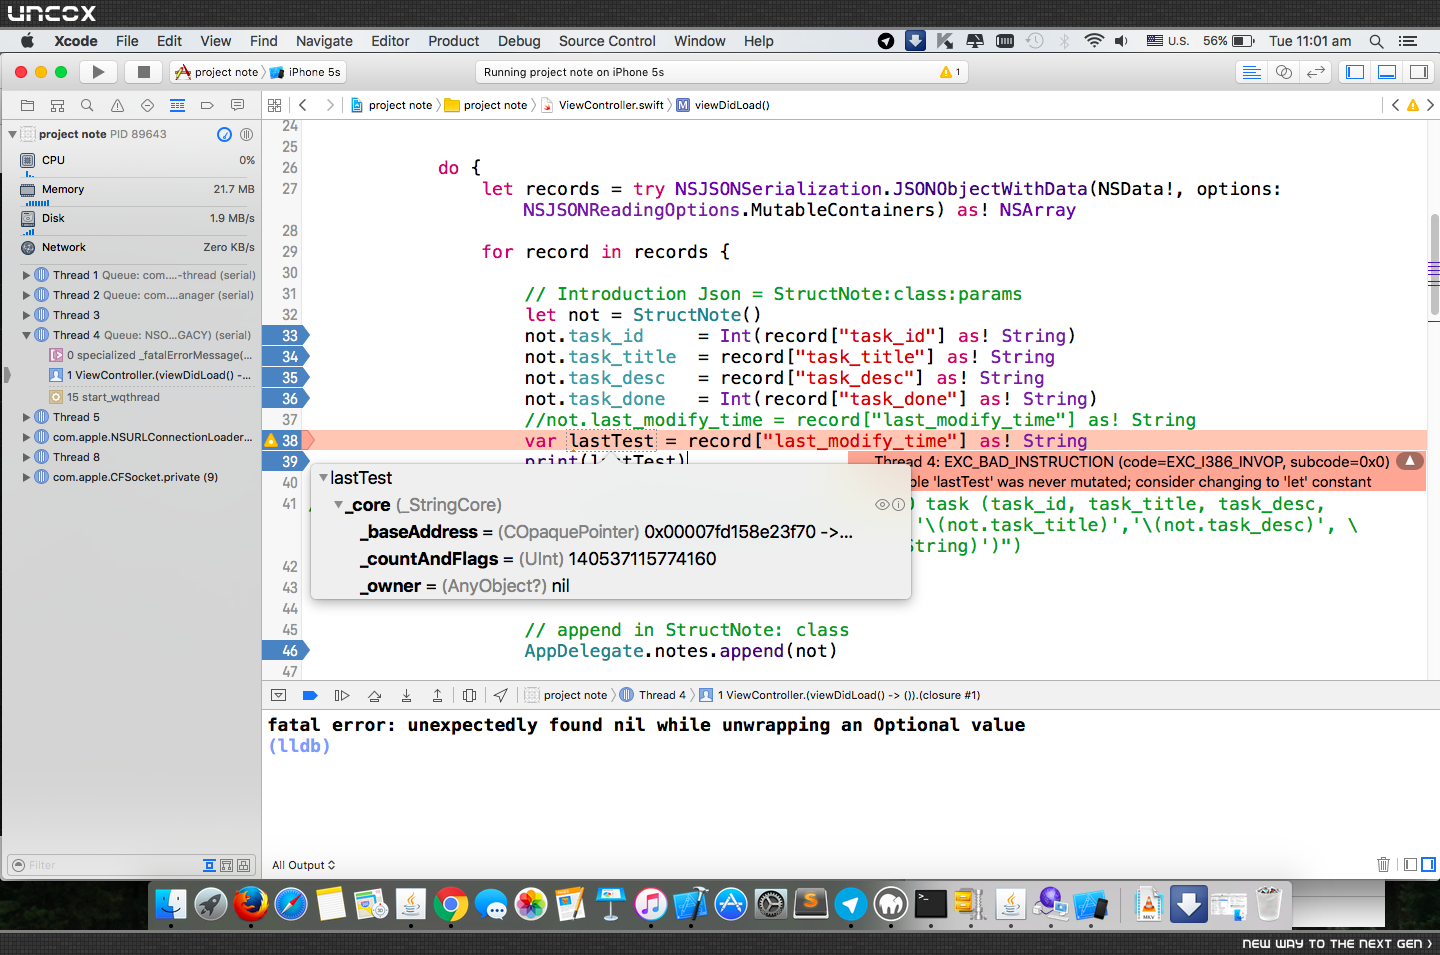
Task: Jump to the next issue arrow
Action: point(1430,105)
